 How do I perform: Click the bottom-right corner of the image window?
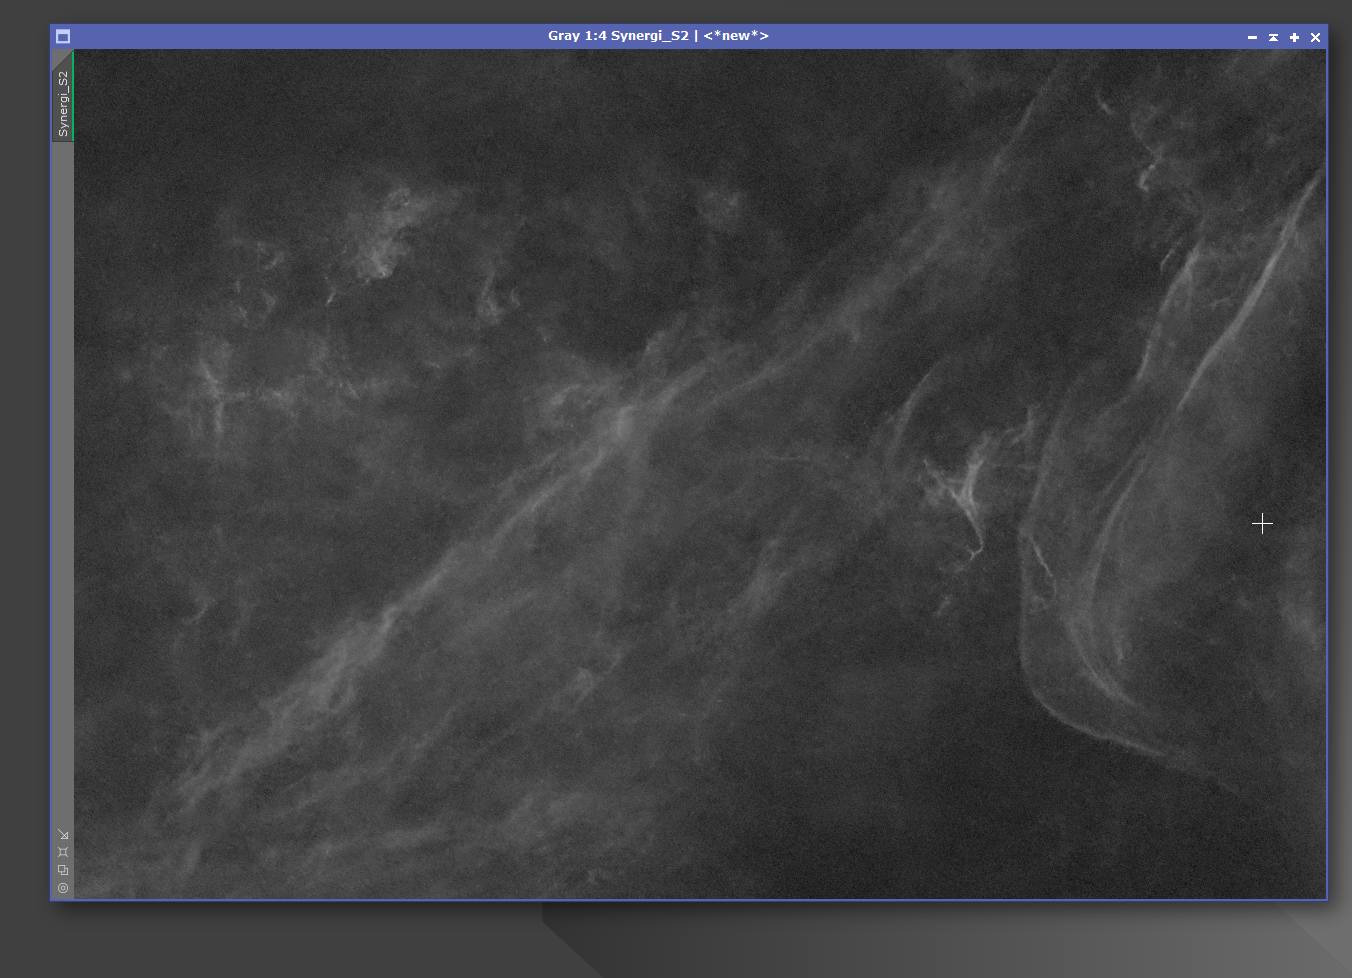[1325, 898]
